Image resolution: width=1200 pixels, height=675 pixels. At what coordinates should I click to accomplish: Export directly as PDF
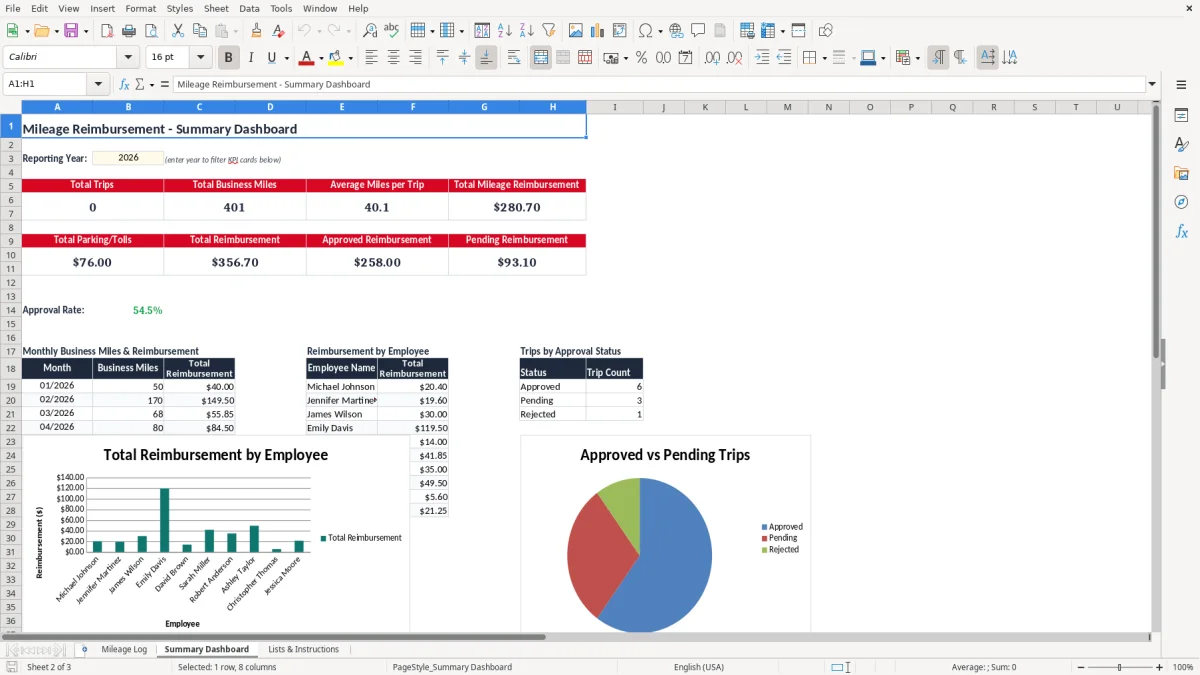pos(106,31)
